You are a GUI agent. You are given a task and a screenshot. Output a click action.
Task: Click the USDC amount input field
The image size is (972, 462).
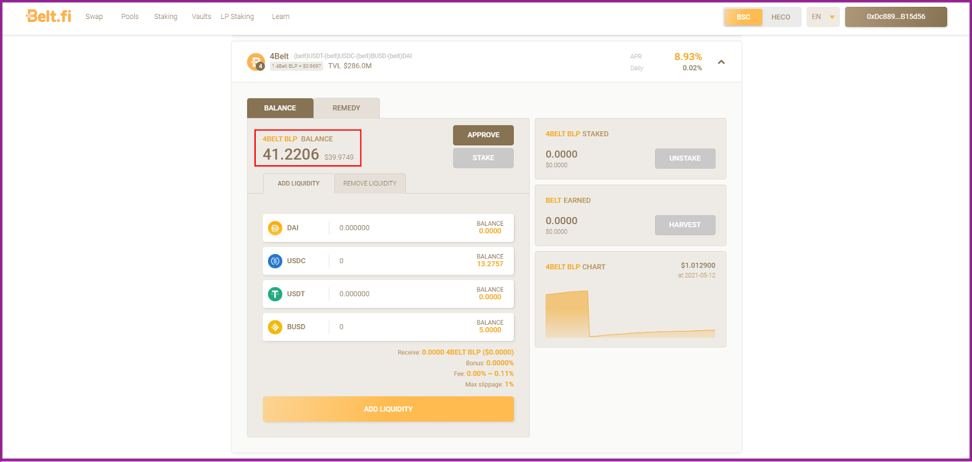click(x=400, y=261)
